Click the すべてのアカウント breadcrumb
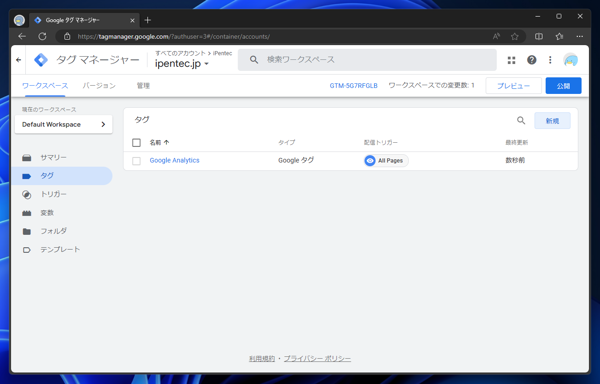The width and height of the screenshot is (600, 384). tap(180, 53)
